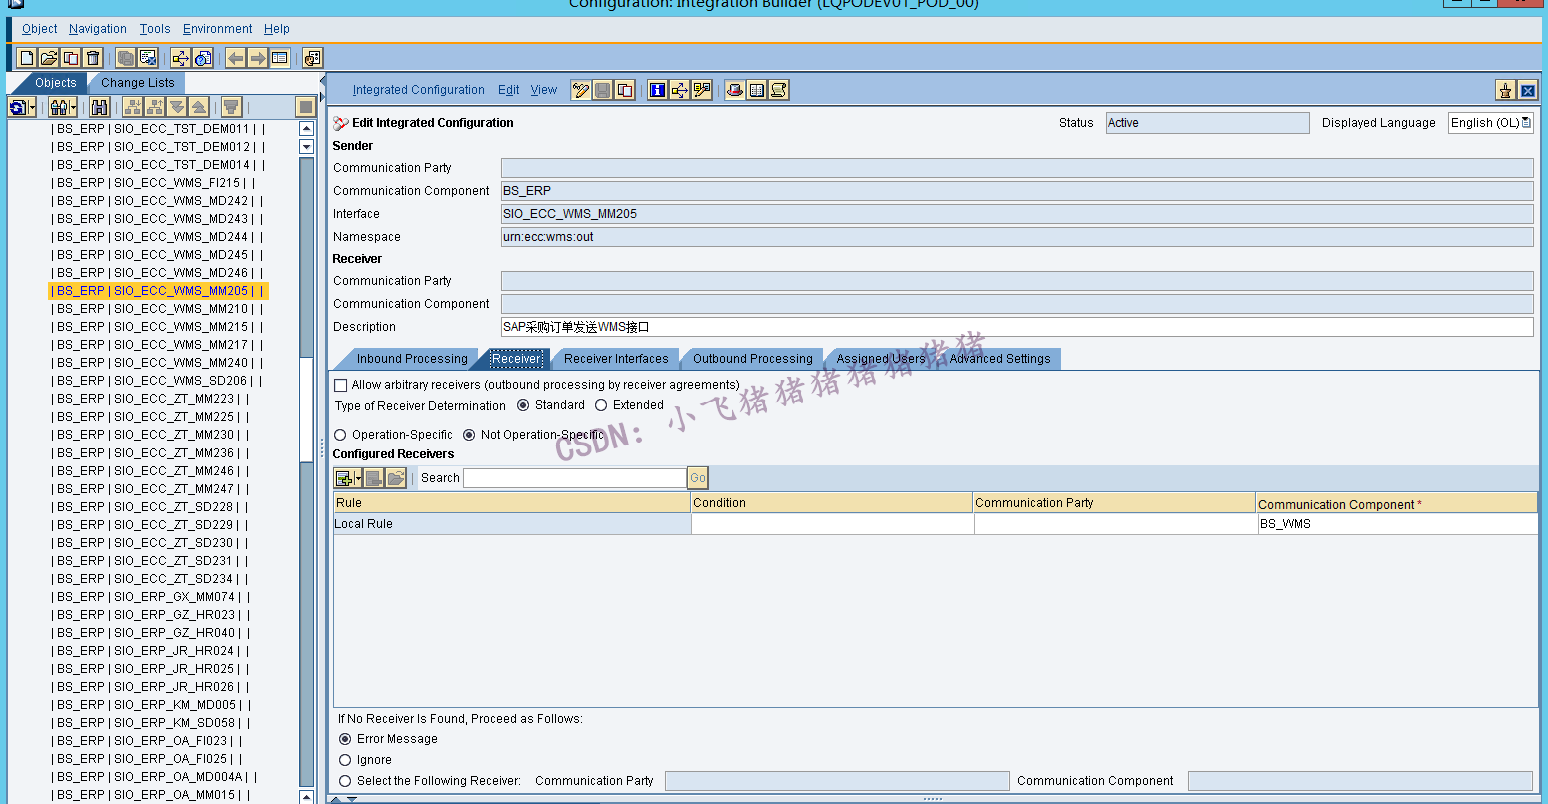Select the Extended receiver determination radio button

(x=601, y=404)
